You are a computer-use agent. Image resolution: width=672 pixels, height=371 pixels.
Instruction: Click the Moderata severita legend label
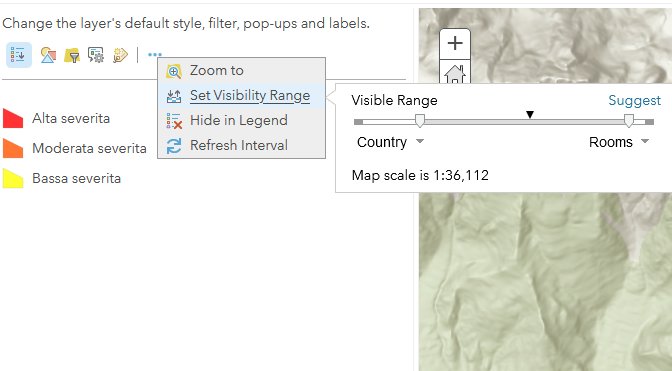tap(89, 148)
